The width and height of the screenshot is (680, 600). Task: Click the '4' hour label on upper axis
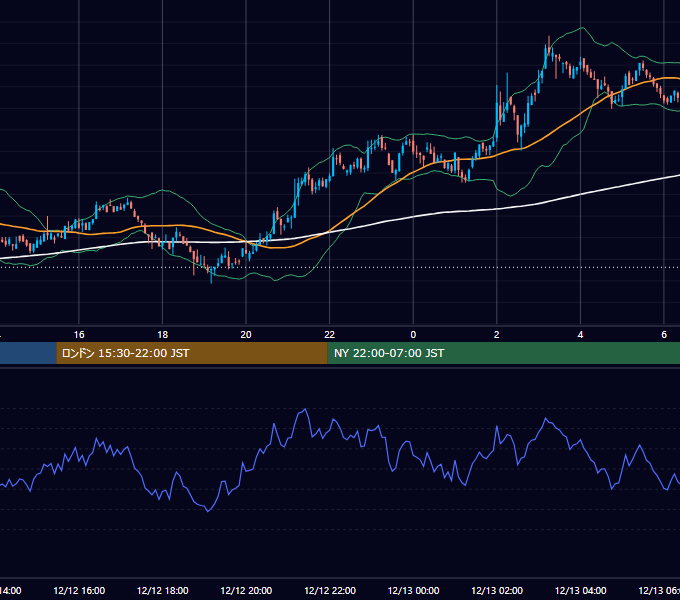coord(580,335)
